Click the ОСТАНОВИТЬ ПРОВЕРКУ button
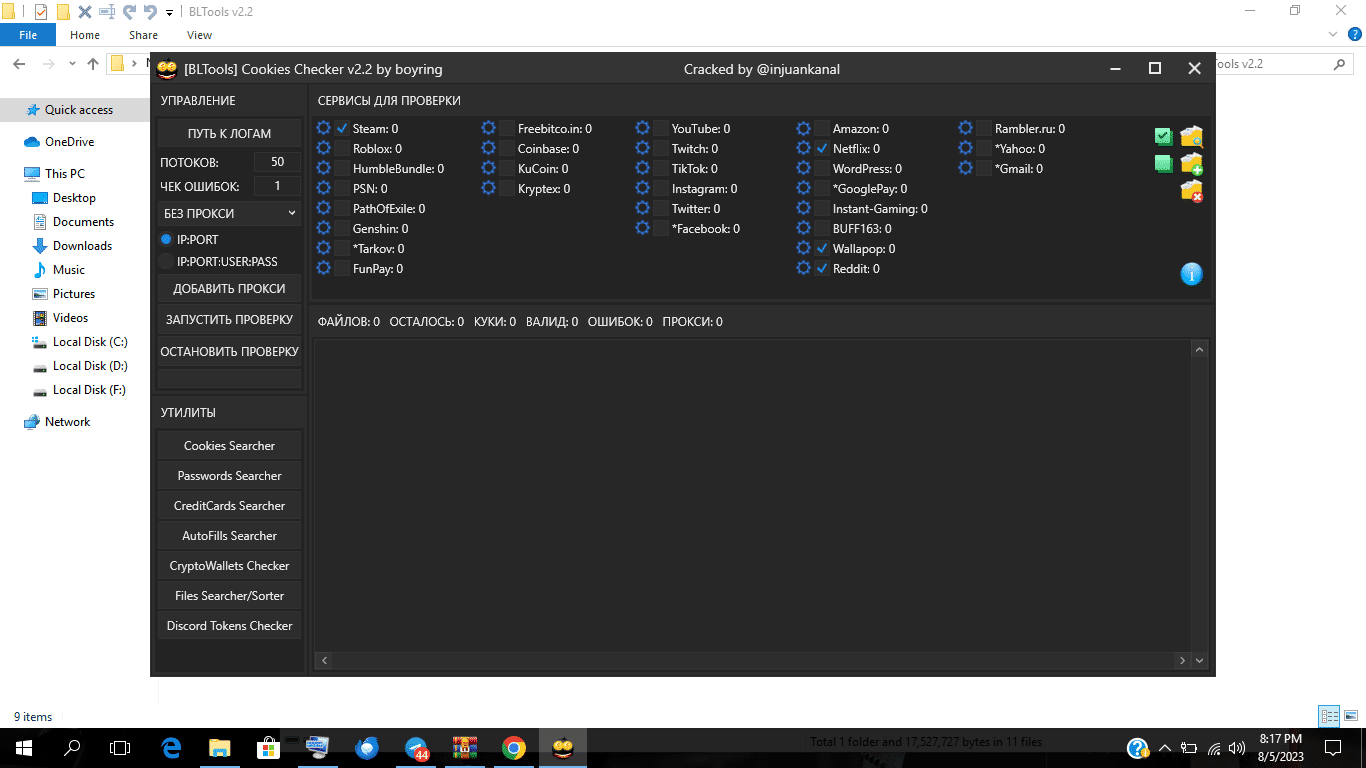 229,352
